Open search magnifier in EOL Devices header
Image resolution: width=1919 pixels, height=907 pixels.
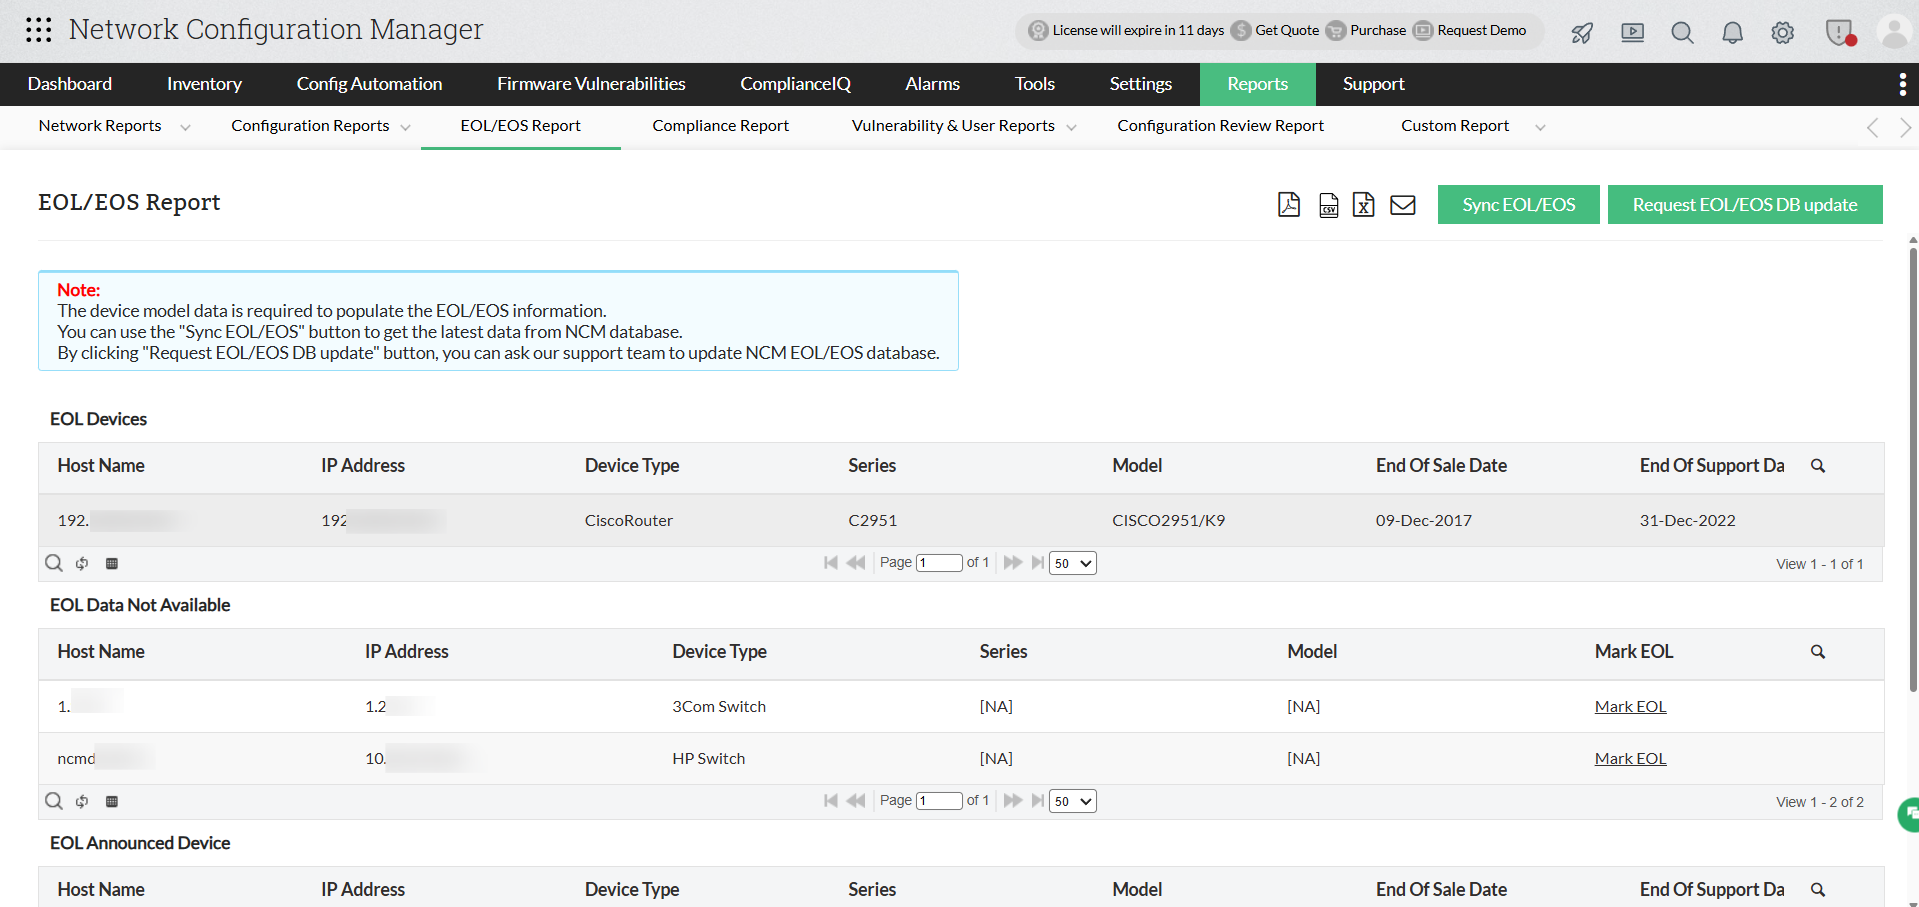point(1818,466)
